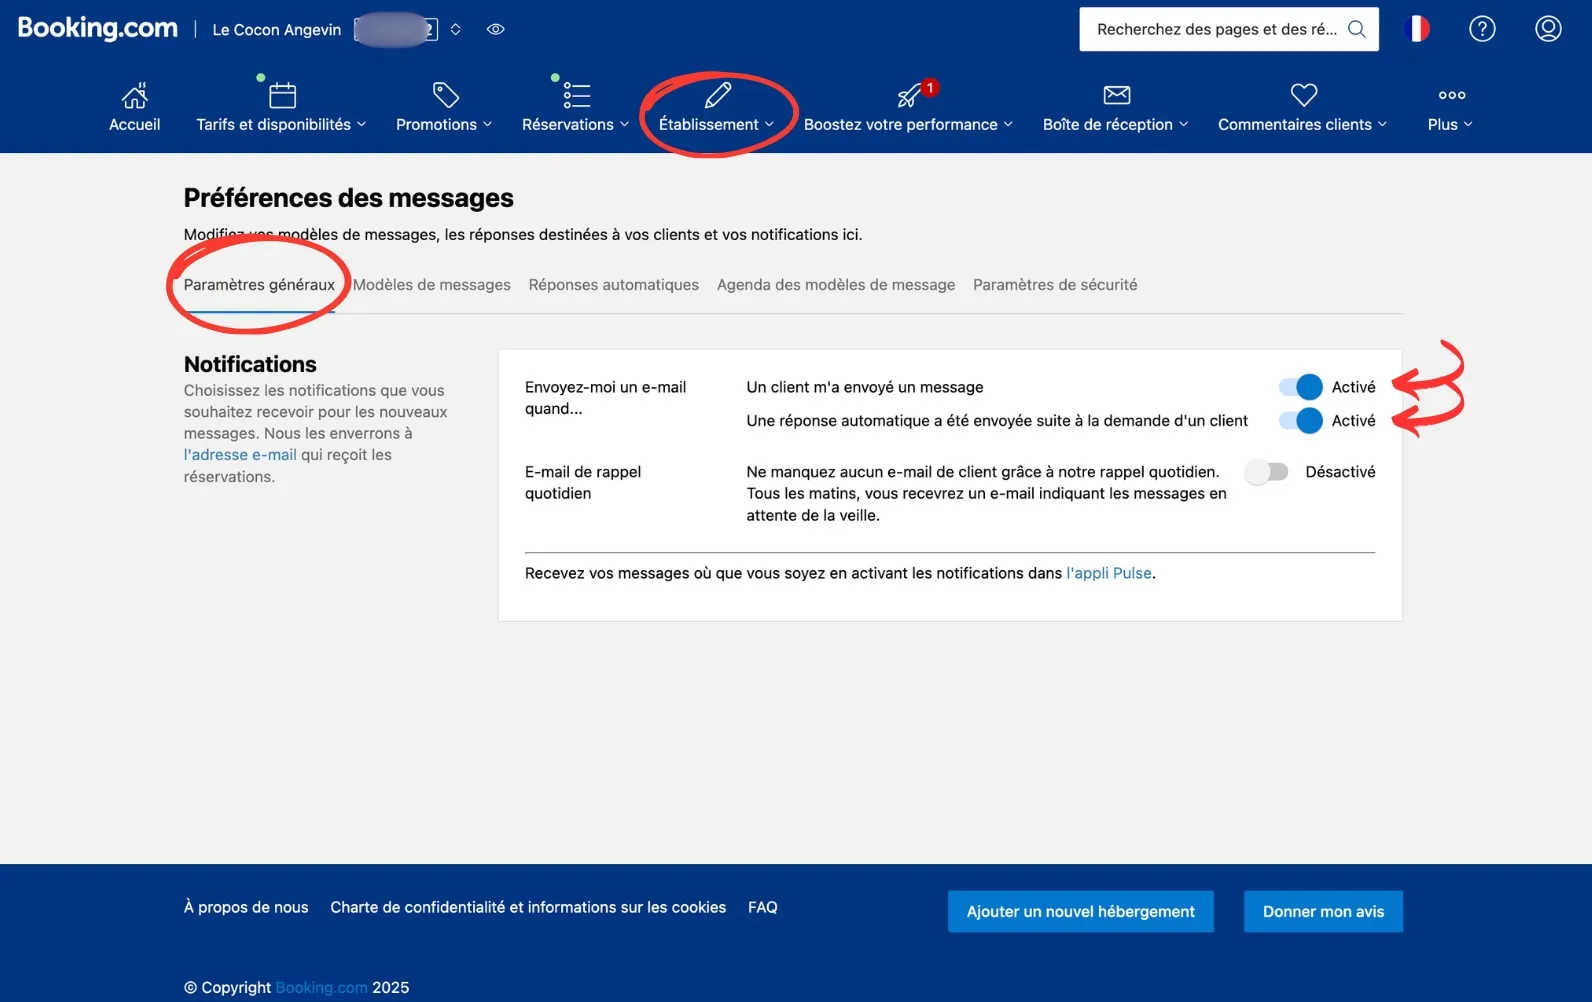Open the 'À propos de nous' footer link
This screenshot has height=1002, width=1592.
tap(246, 907)
